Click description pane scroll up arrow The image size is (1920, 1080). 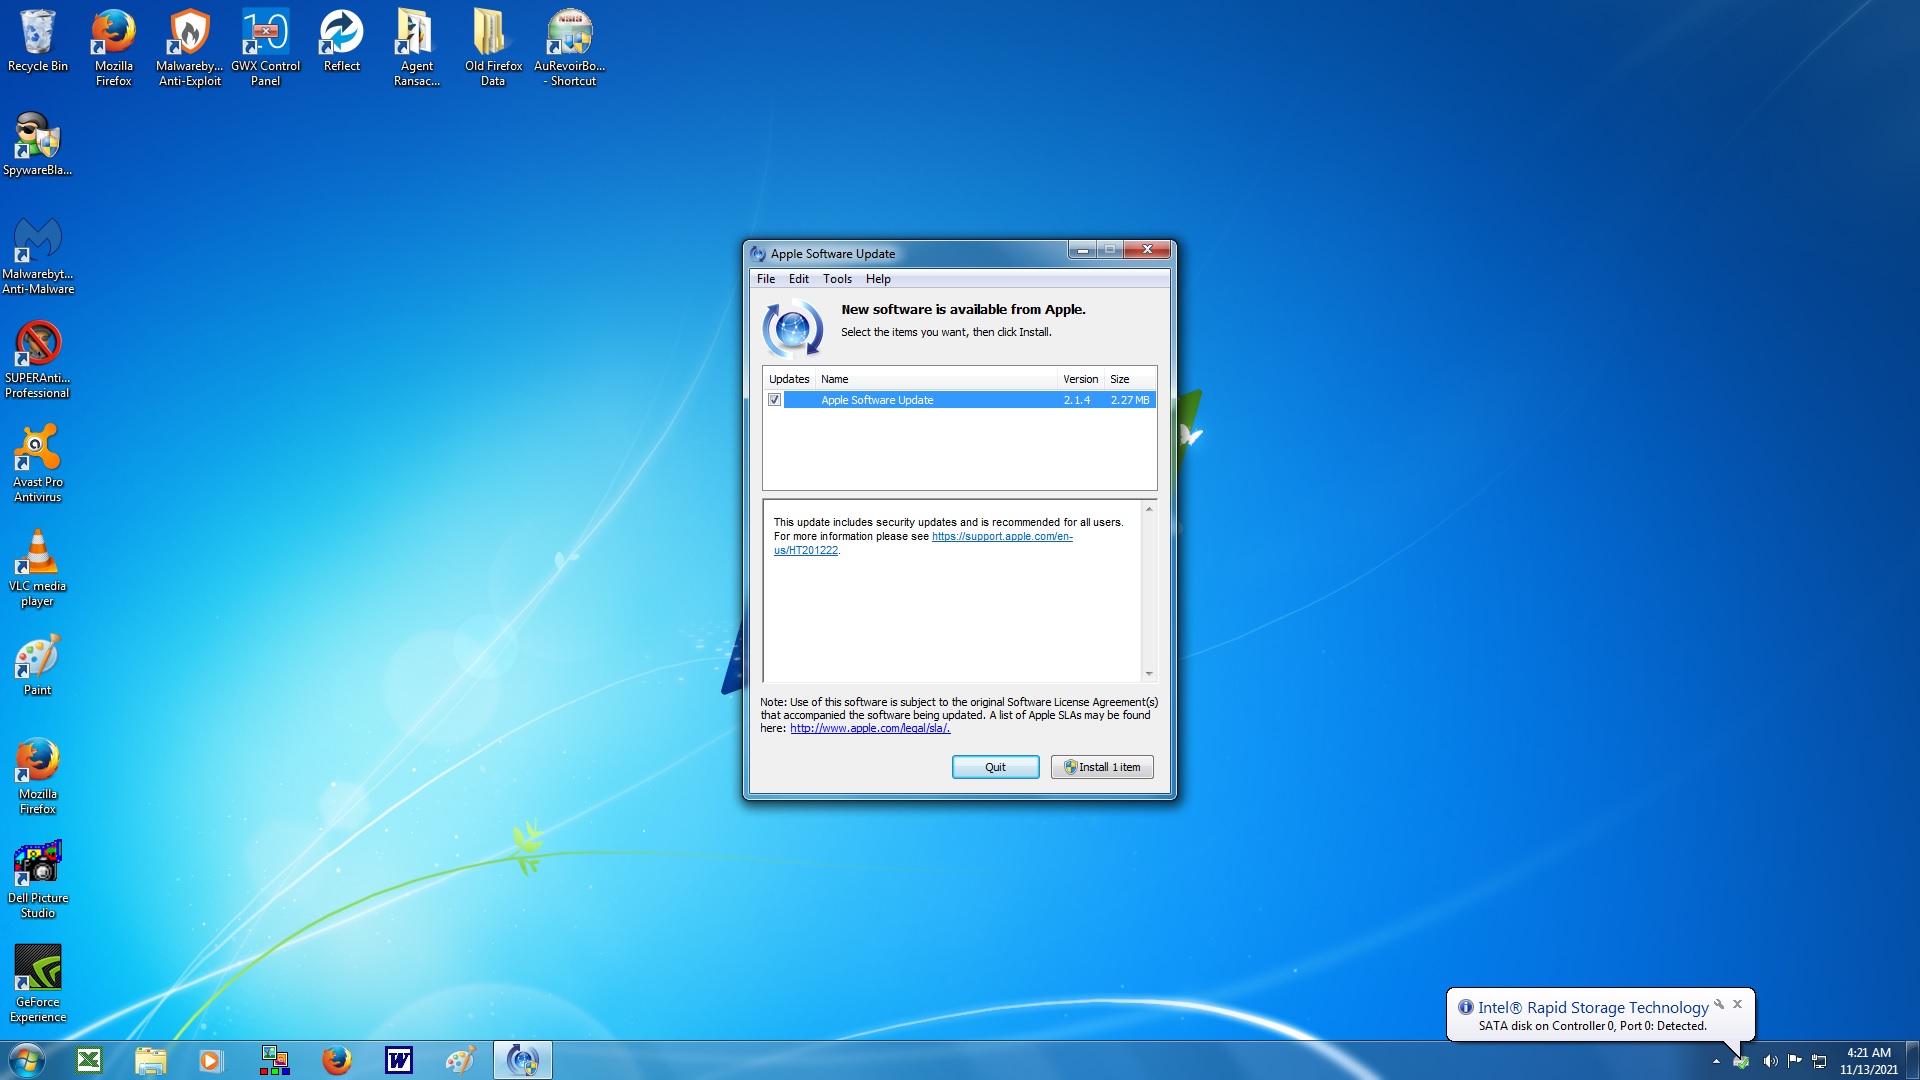click(1149, 509)
